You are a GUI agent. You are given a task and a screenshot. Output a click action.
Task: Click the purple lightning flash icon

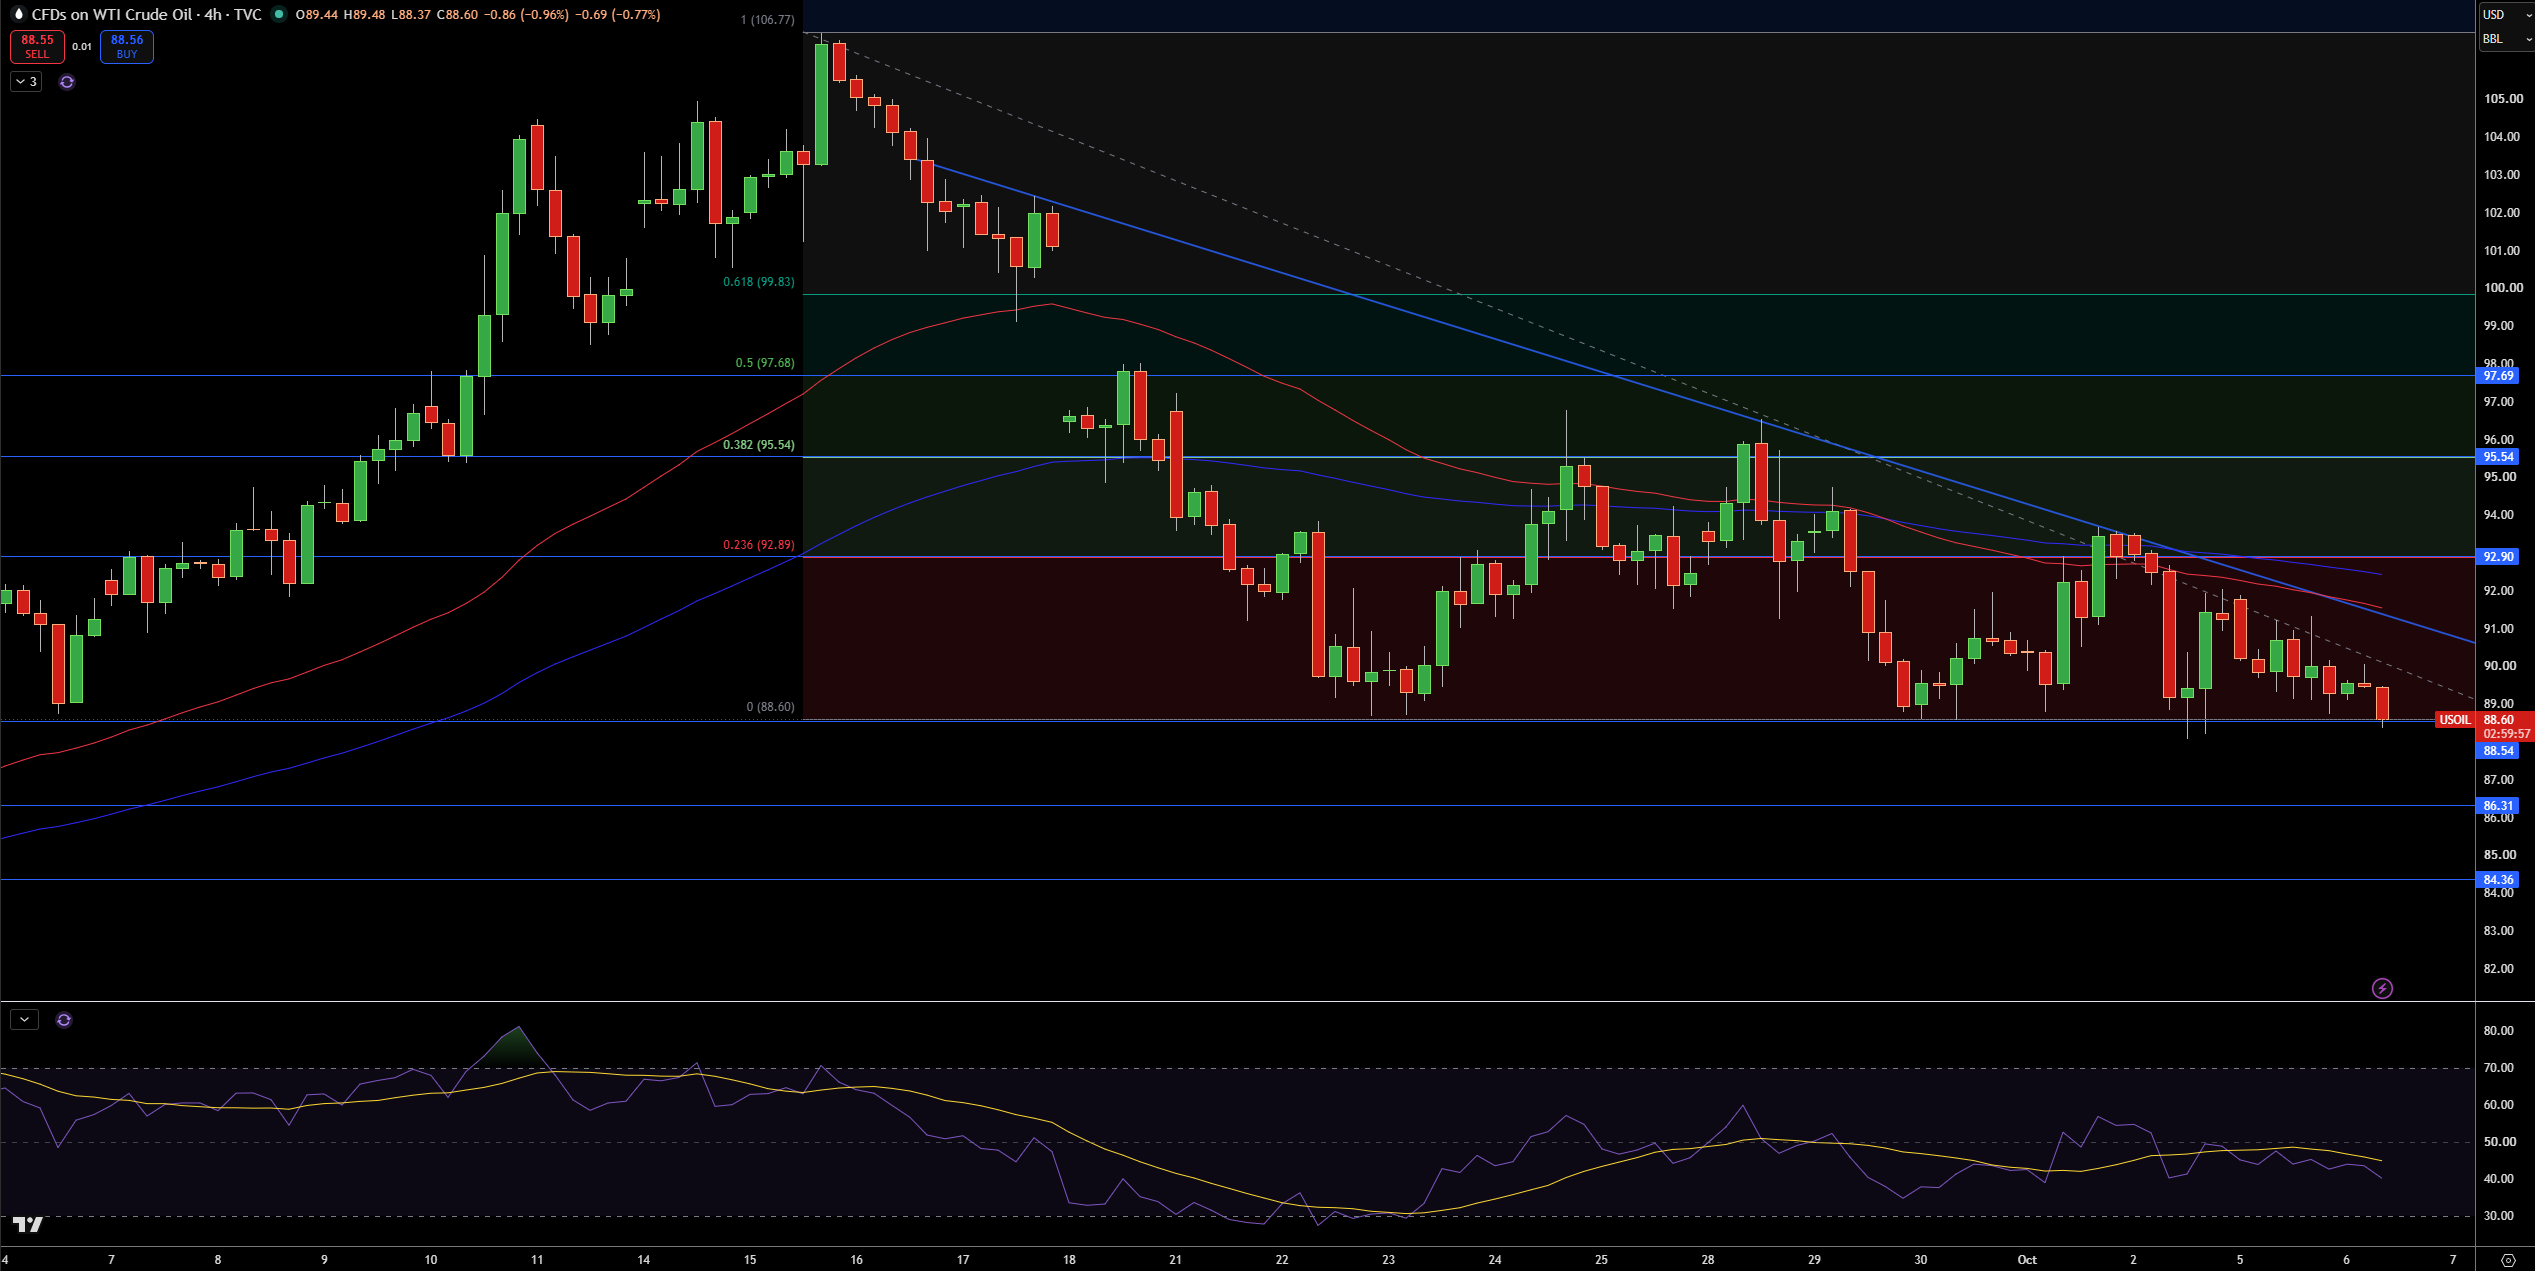tap(2383, 989)
